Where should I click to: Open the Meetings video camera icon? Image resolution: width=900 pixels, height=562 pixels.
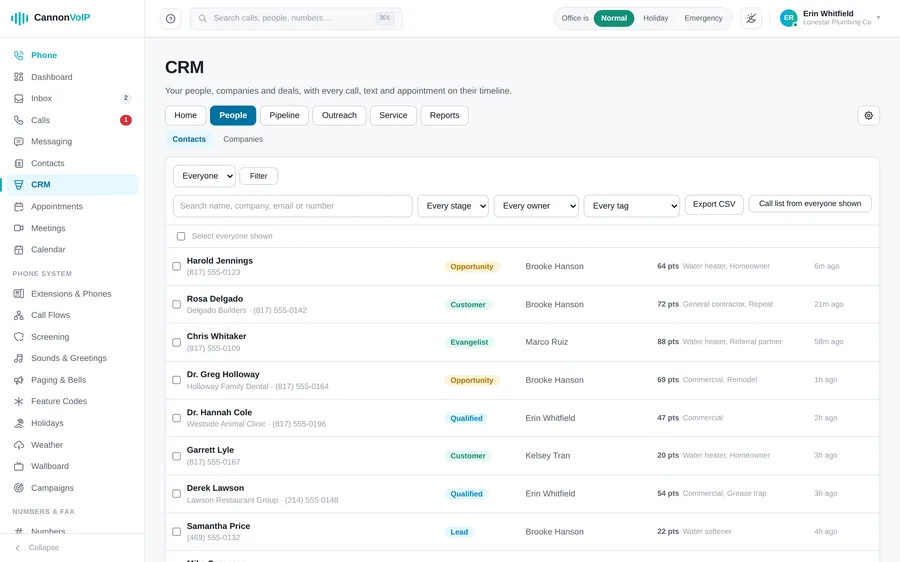pyautogui.click(x=19, y=228)
